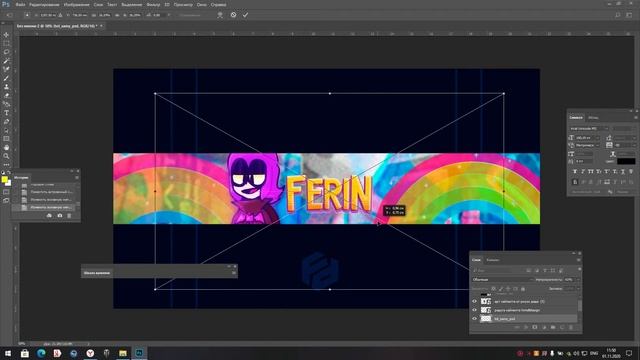Select the Hand tool
This screenshot has width=640, height=360.
6,147
